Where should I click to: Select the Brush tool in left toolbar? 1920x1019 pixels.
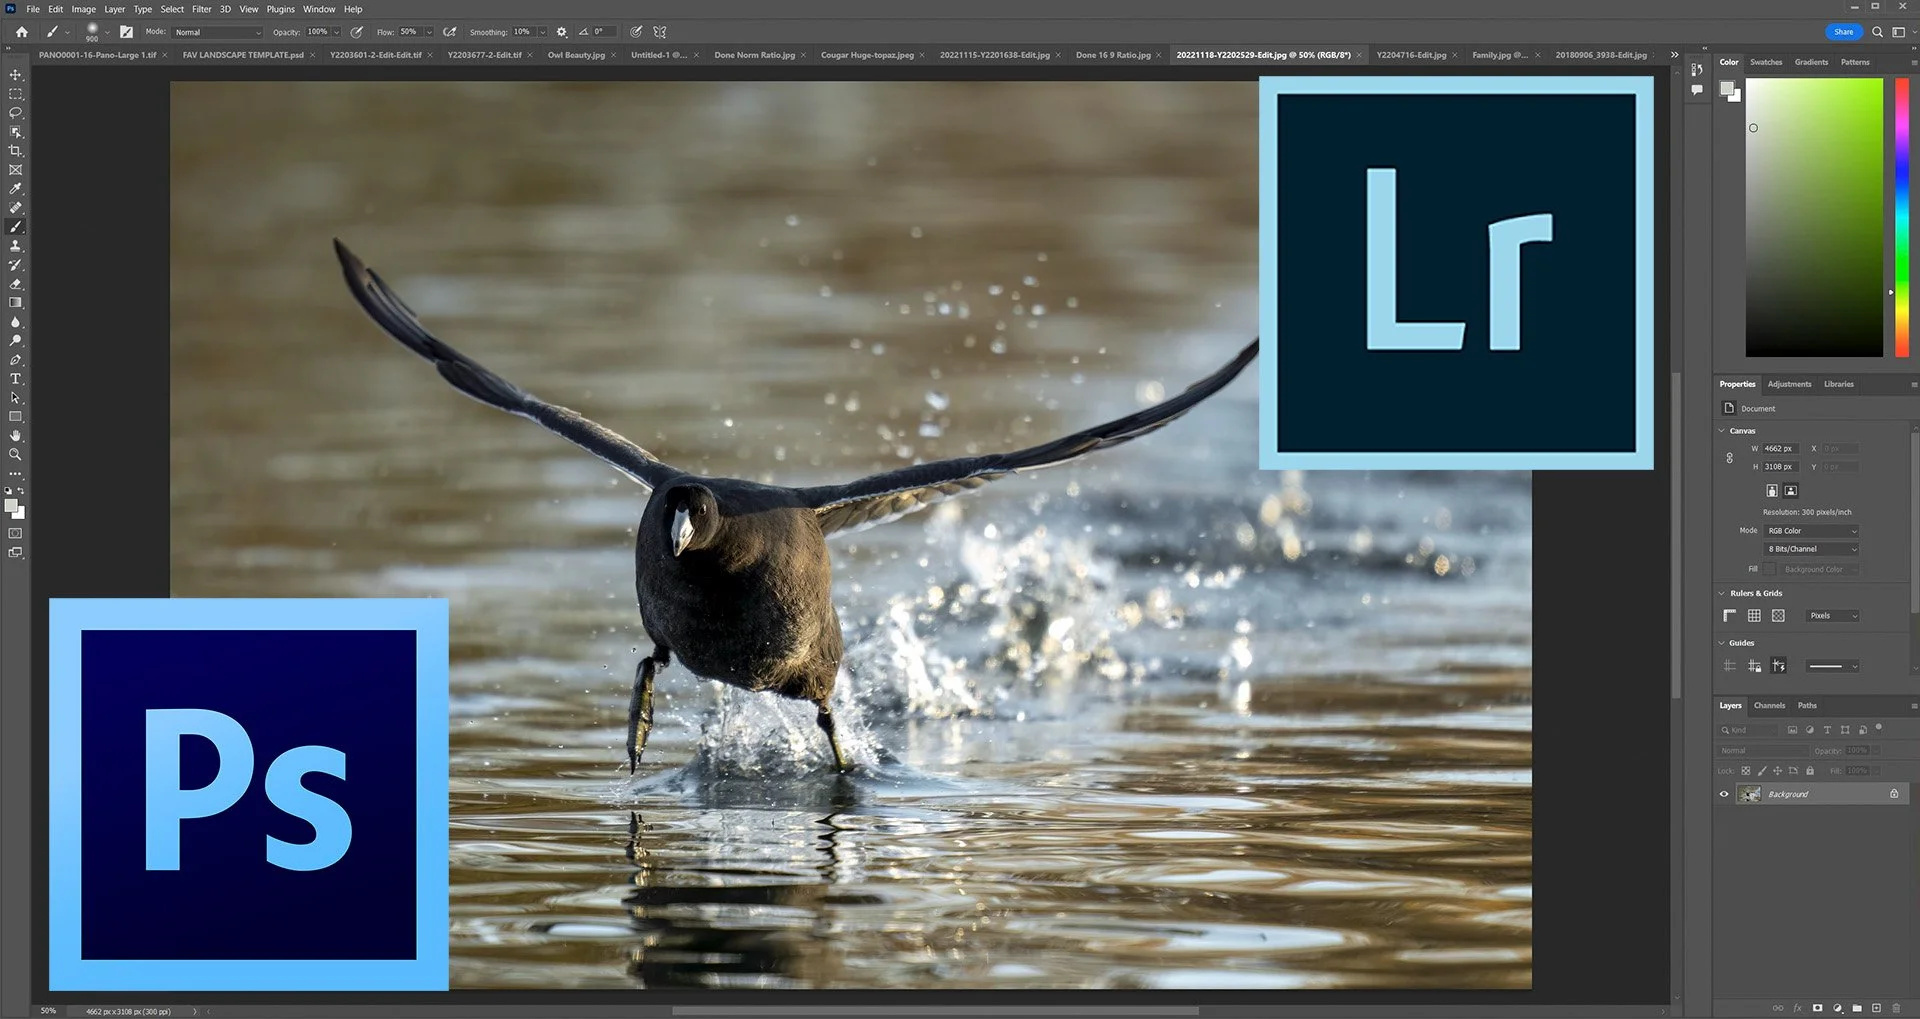pos(15,227)
